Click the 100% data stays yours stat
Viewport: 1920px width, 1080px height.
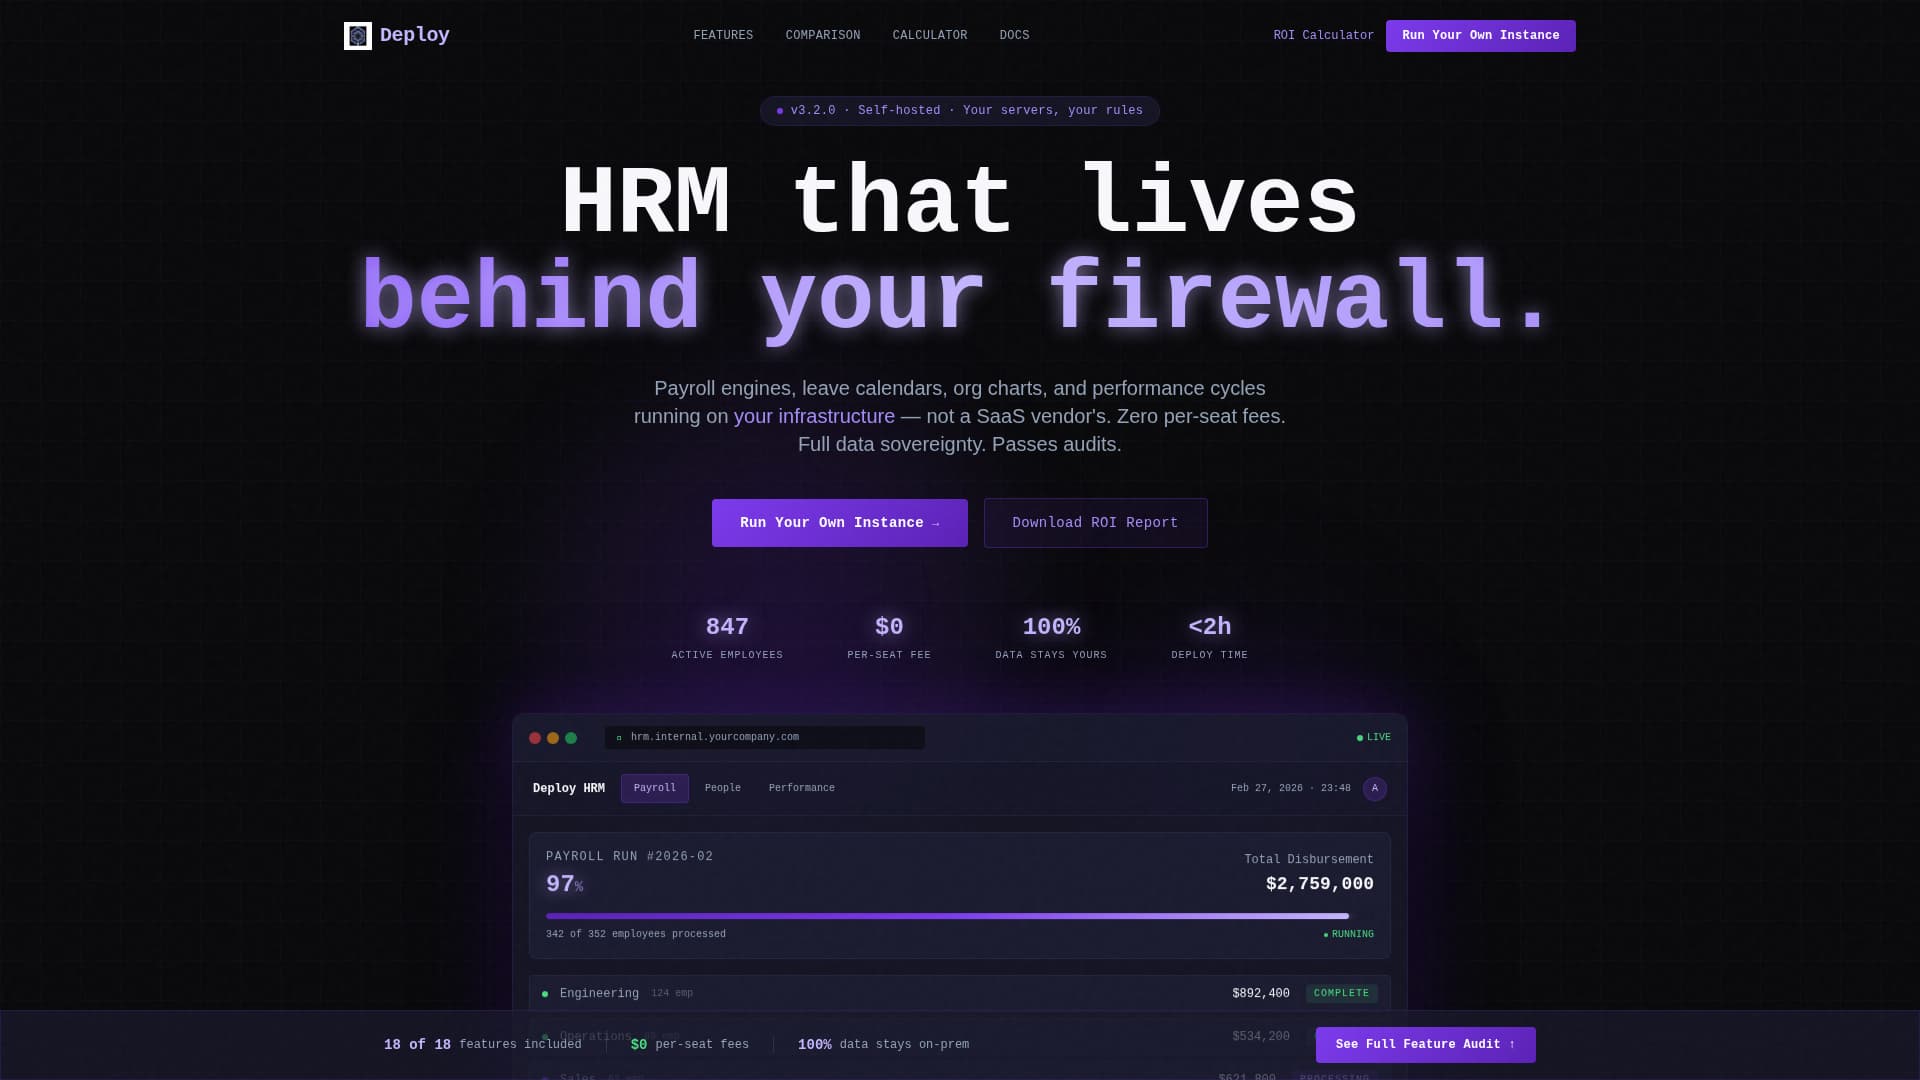tap(1051, 637)
